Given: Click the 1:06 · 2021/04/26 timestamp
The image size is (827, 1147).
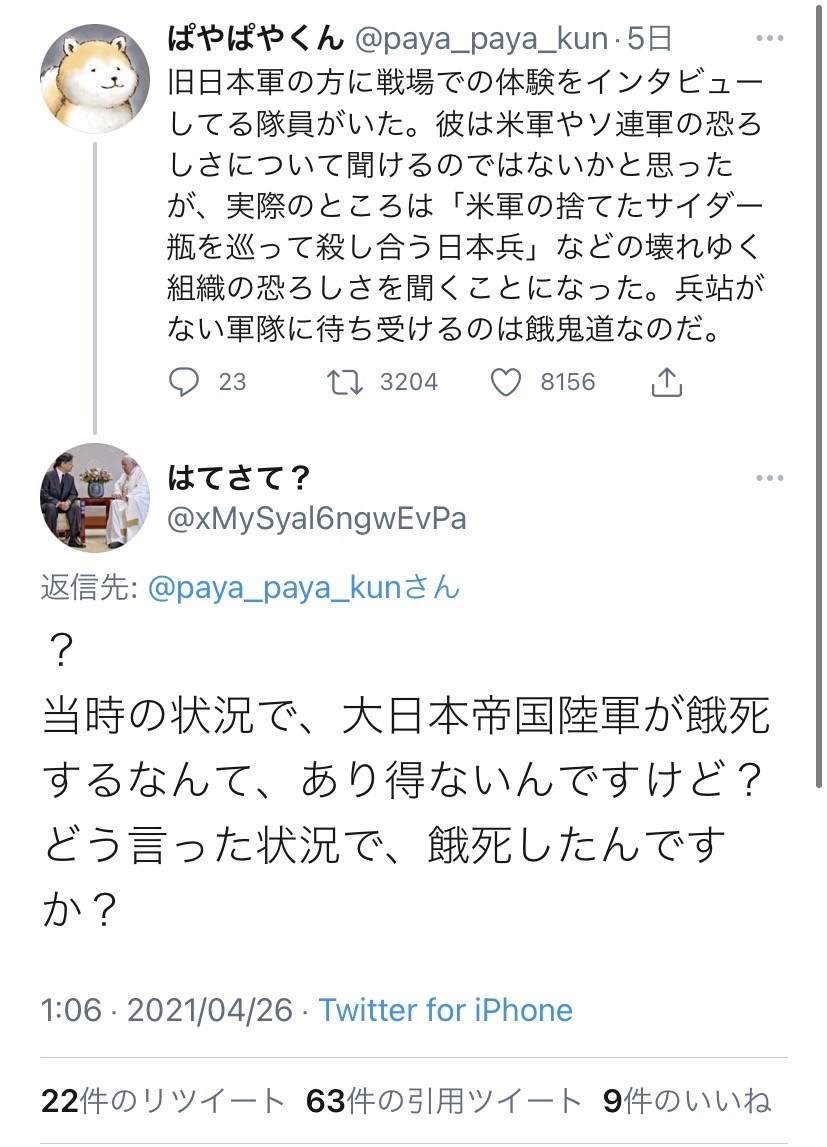Looking at the screenshot, I should pos(167,1010).
